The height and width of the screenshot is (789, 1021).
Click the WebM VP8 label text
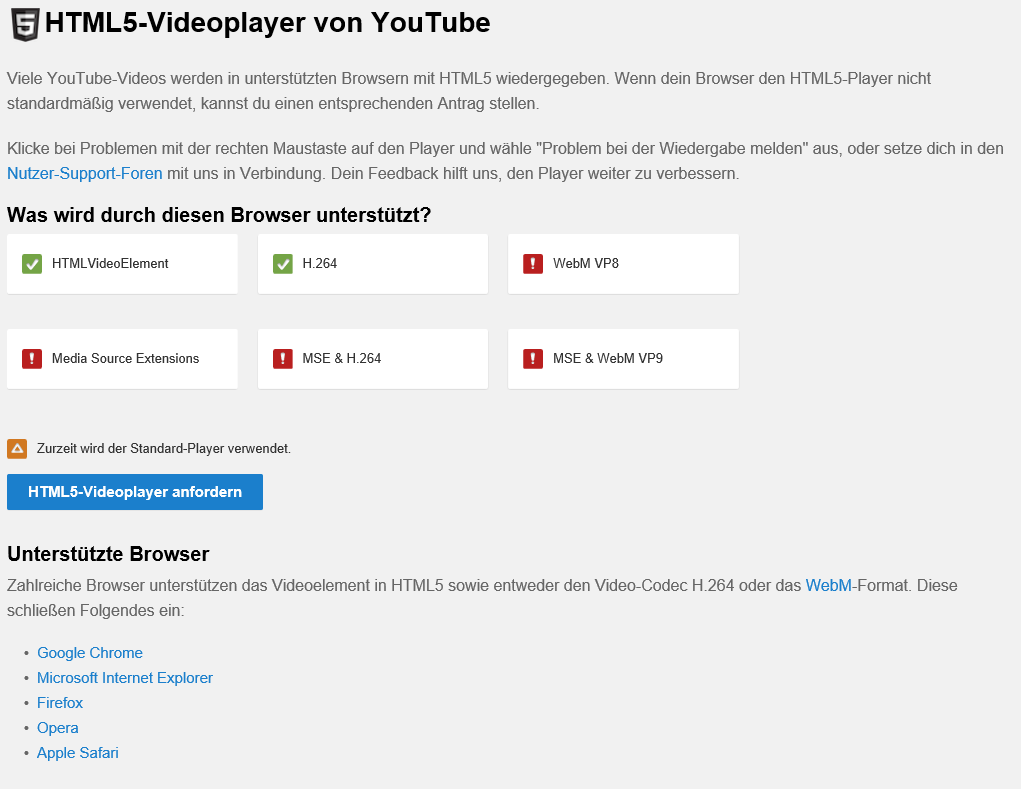point(586,264)
